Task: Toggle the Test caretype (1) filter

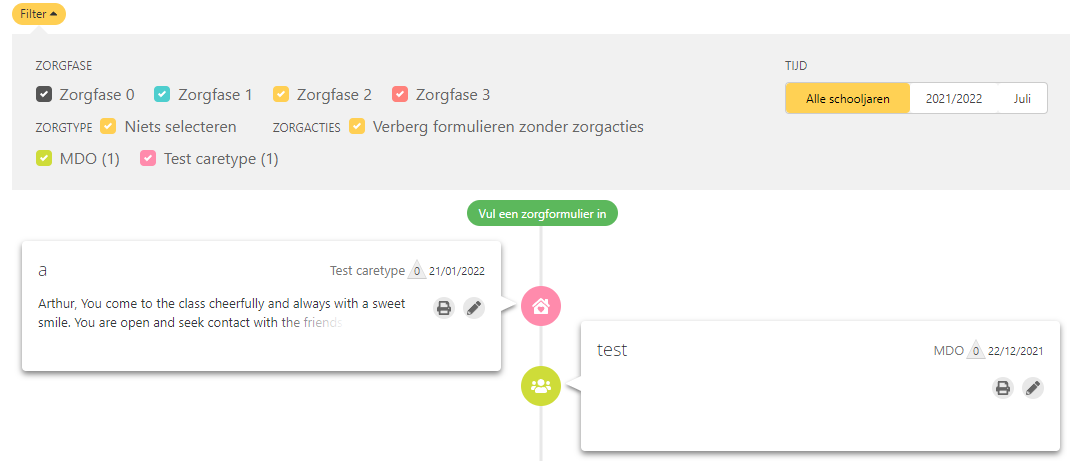Action: coord(148,159)
